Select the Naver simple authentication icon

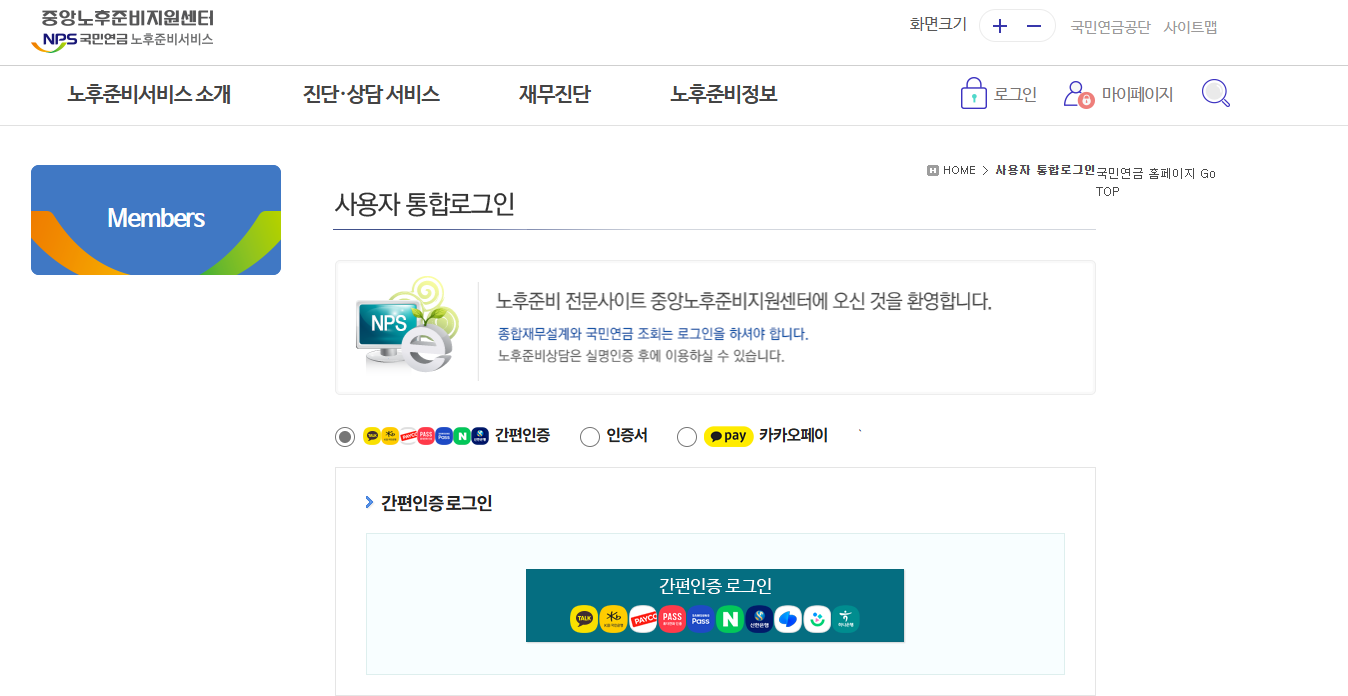pos(732,618)
